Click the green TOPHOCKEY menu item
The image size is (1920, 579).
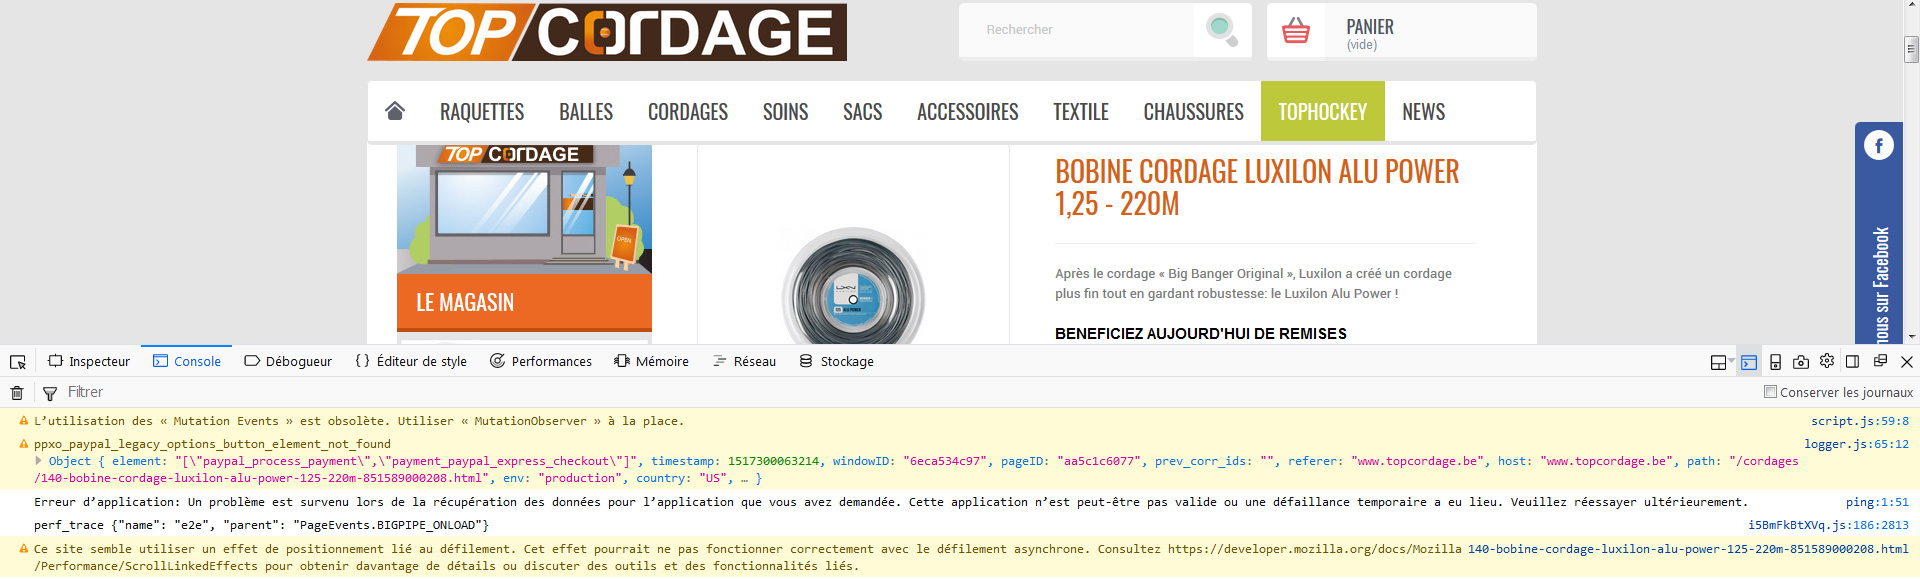tap(1323, 111)
